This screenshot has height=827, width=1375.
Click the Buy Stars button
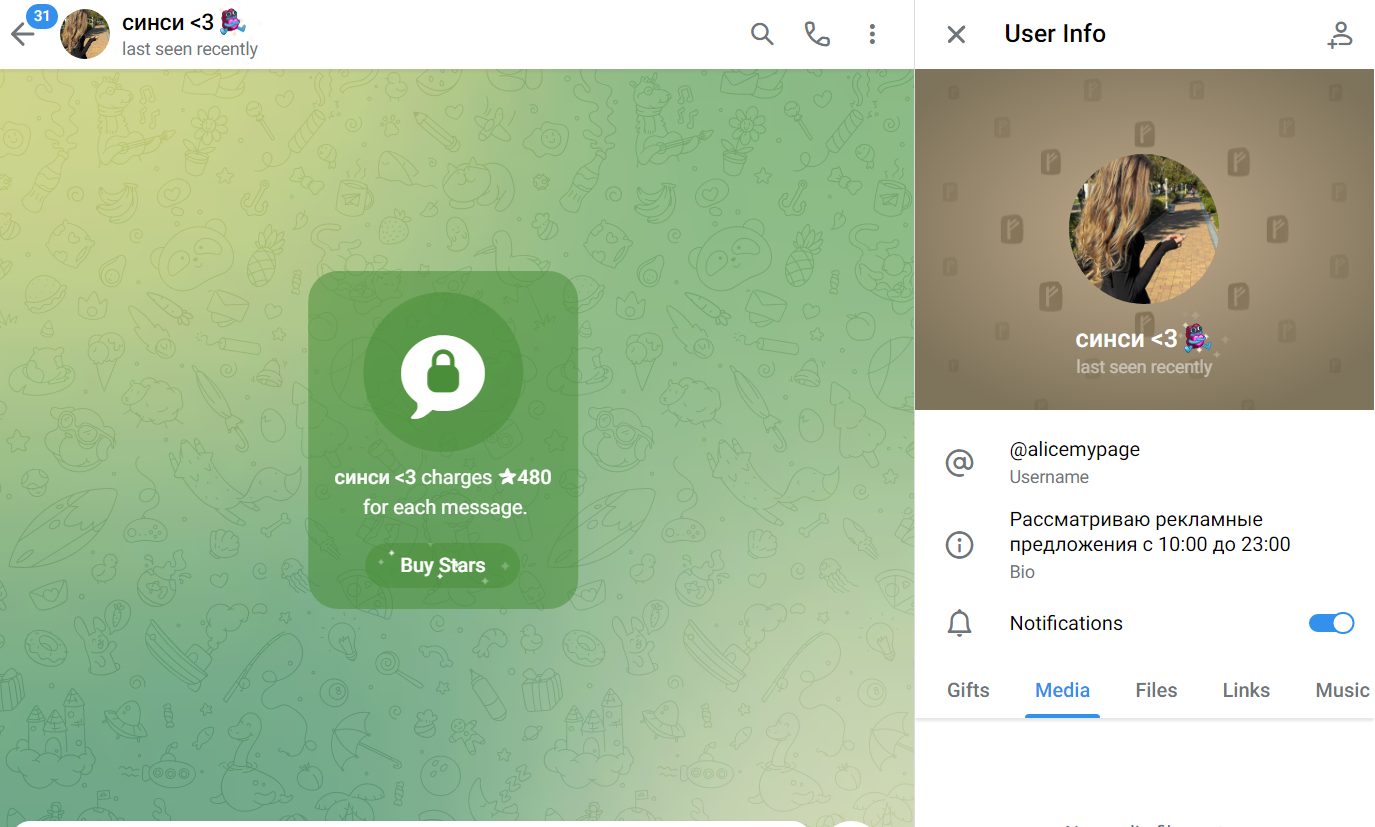[x=443, y=565]
